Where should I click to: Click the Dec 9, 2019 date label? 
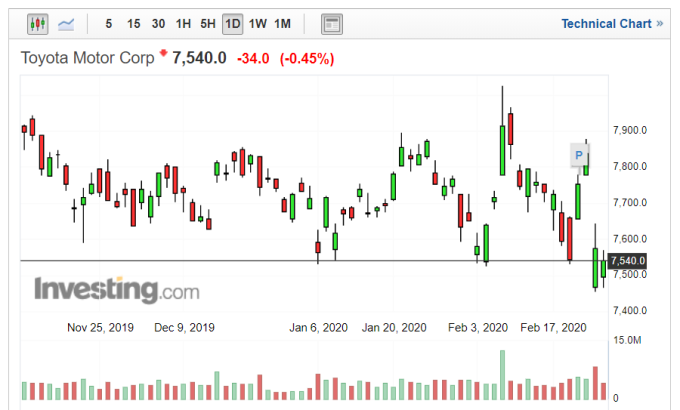point(184,328)
